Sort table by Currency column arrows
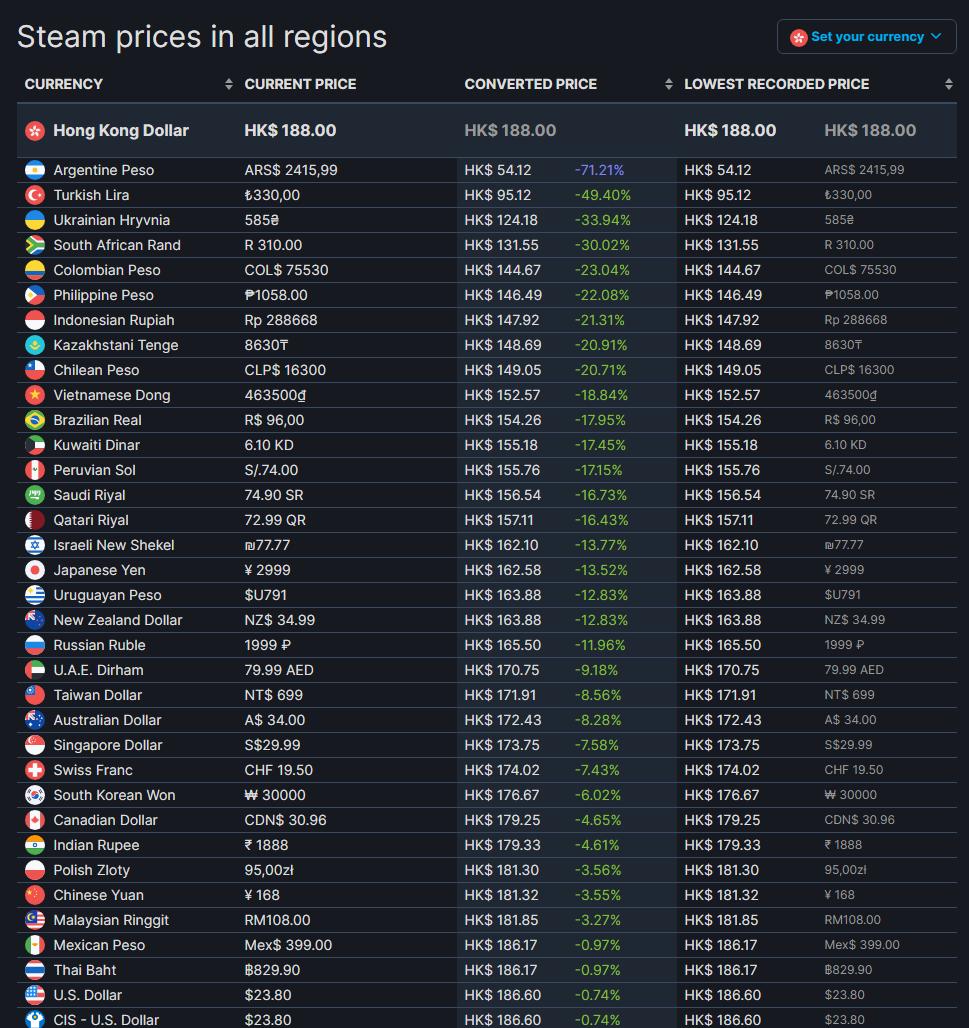Viewport: 969px width, 1028px height. pos(229,84)
